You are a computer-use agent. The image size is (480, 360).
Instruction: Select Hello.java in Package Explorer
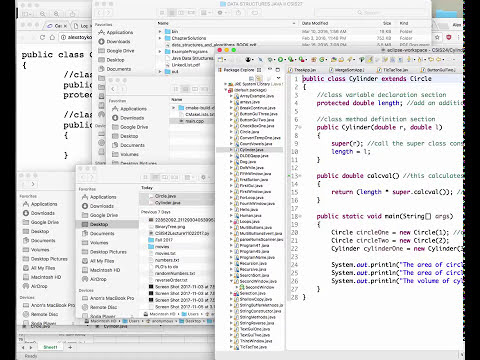click(249, 210)
